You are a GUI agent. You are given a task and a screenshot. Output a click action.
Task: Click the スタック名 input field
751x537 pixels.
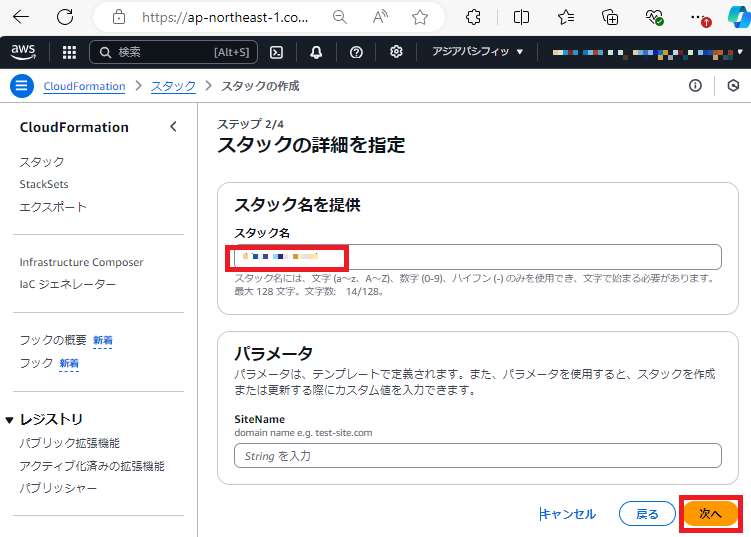[x=478, y=257]
